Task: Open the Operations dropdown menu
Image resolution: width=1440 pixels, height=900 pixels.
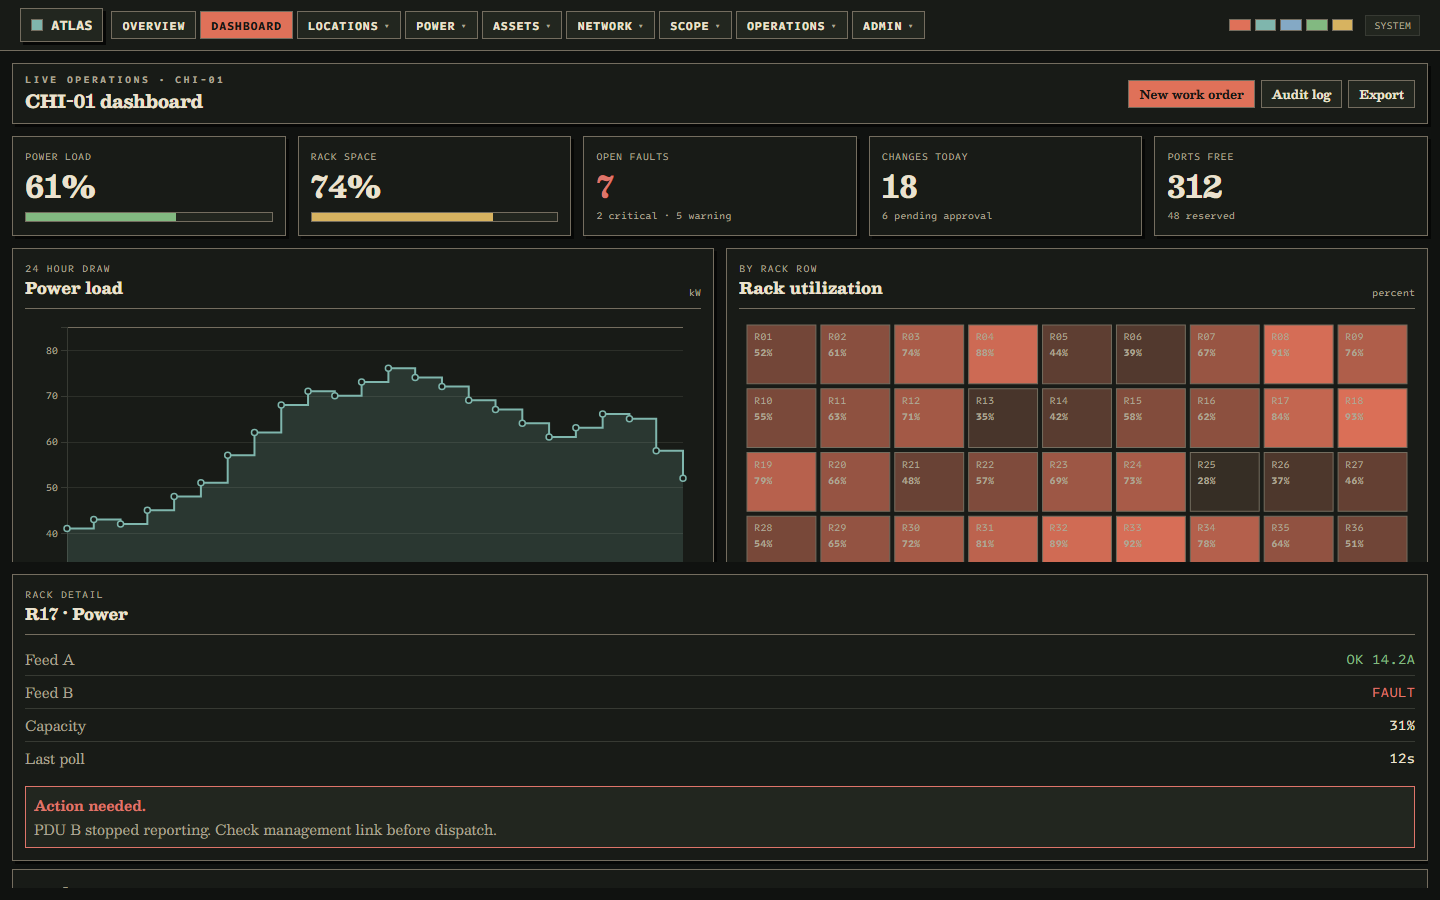Action: (791, 25)
